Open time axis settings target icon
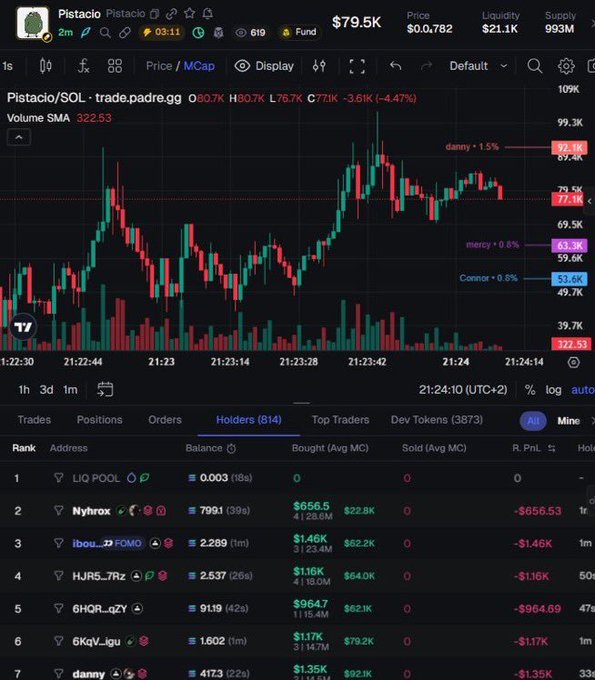The height and width of the screenshot is (680, 595). tap(573, 362)
